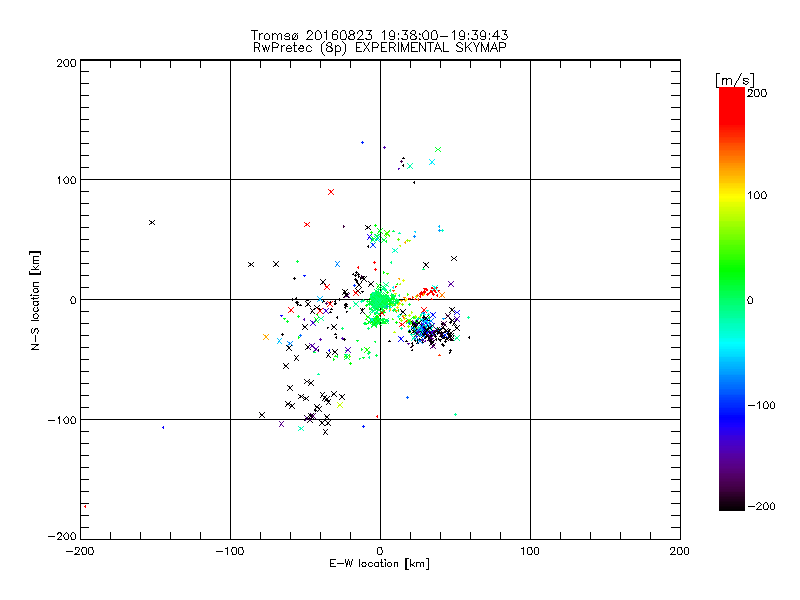The width and height of the screenshot is (800, 600).
Task: Click the title text 'Tromsø 20160823 19:38:00-19:39:43'
Action: click(379, 35)
